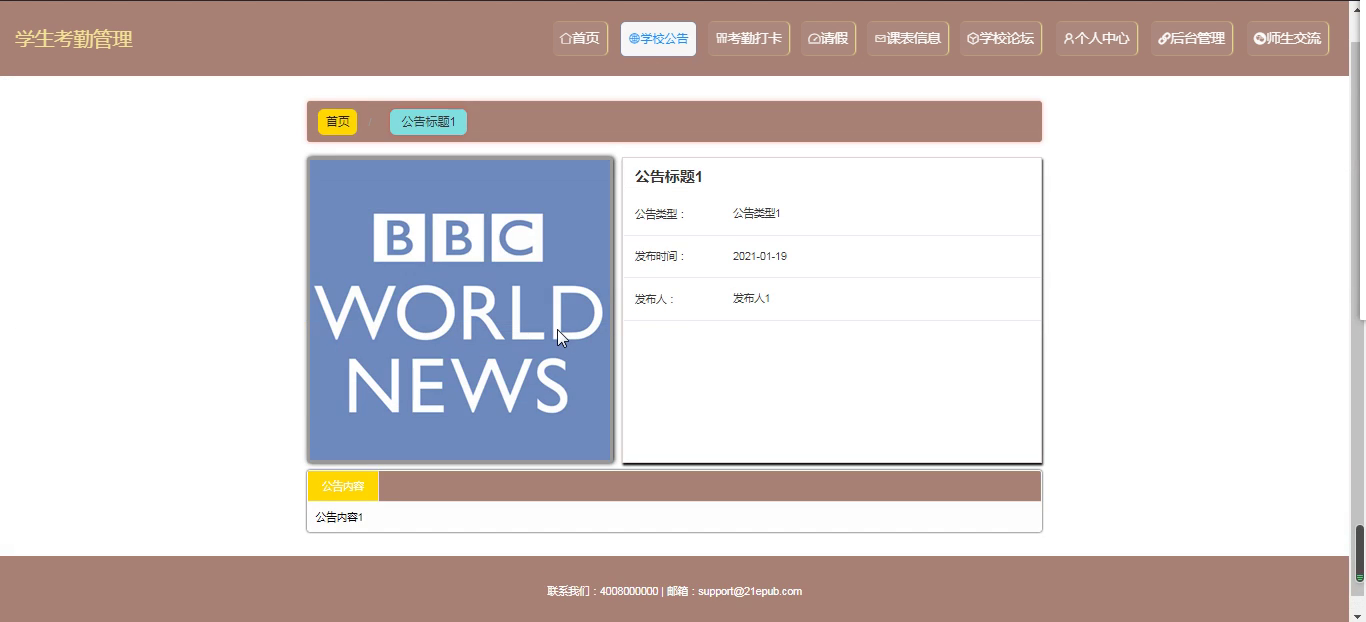Click the date 2021-01-19
Viewport: 1366px width, 622px height.
tap(760, 256)
